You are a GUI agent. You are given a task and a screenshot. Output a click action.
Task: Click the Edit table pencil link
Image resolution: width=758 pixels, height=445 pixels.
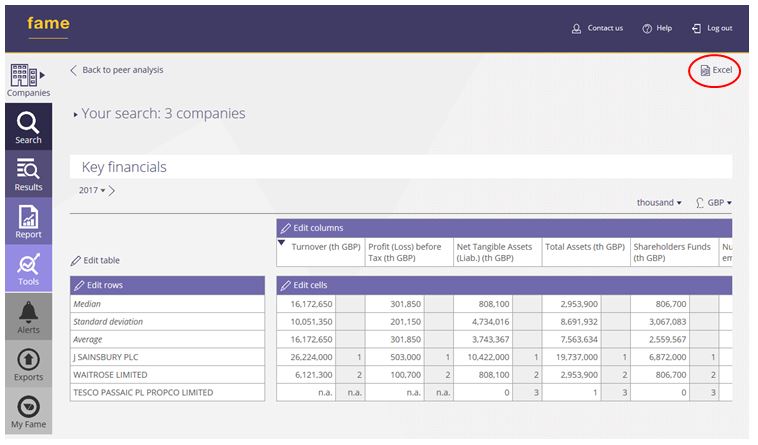(96, 260)
